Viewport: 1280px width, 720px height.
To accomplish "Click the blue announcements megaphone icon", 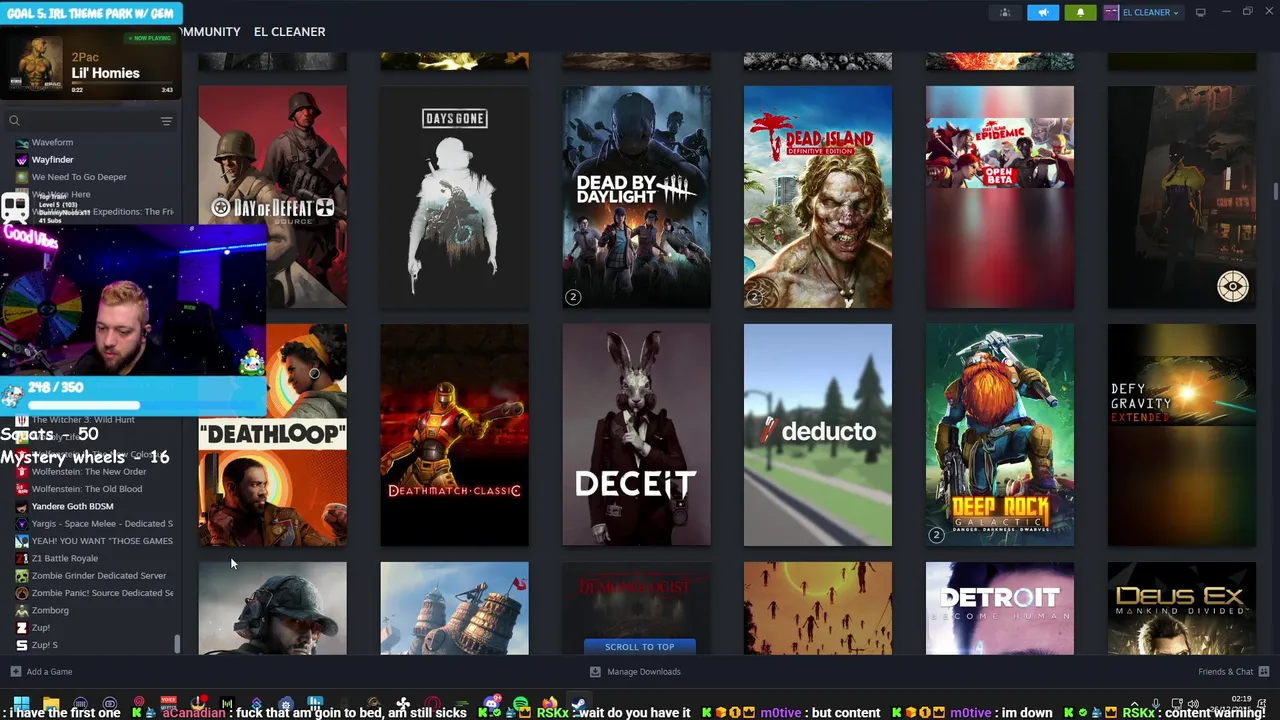I will point(1043,12).
